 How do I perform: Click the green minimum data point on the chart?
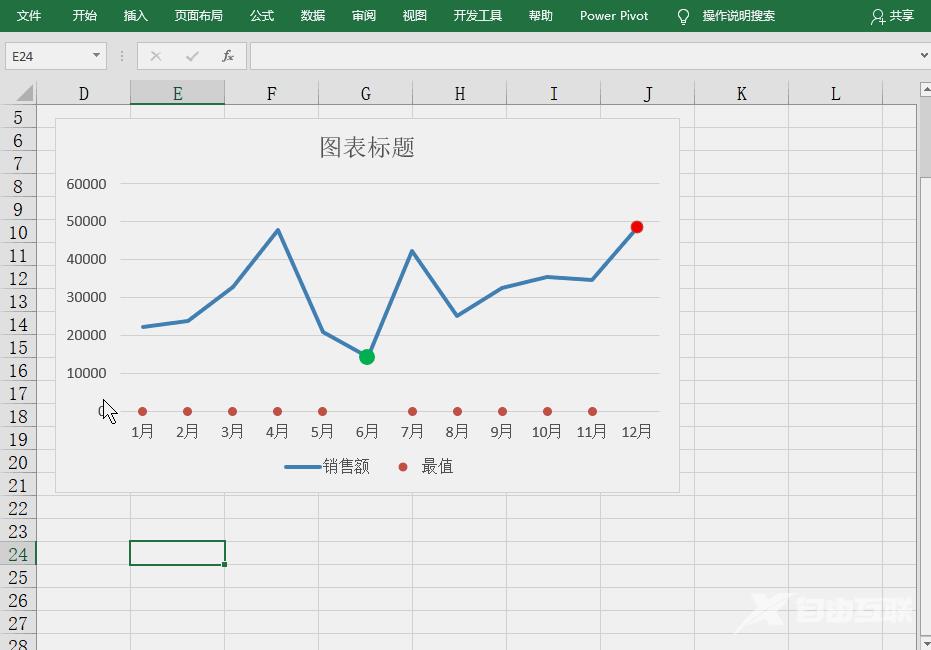(366, 356)
